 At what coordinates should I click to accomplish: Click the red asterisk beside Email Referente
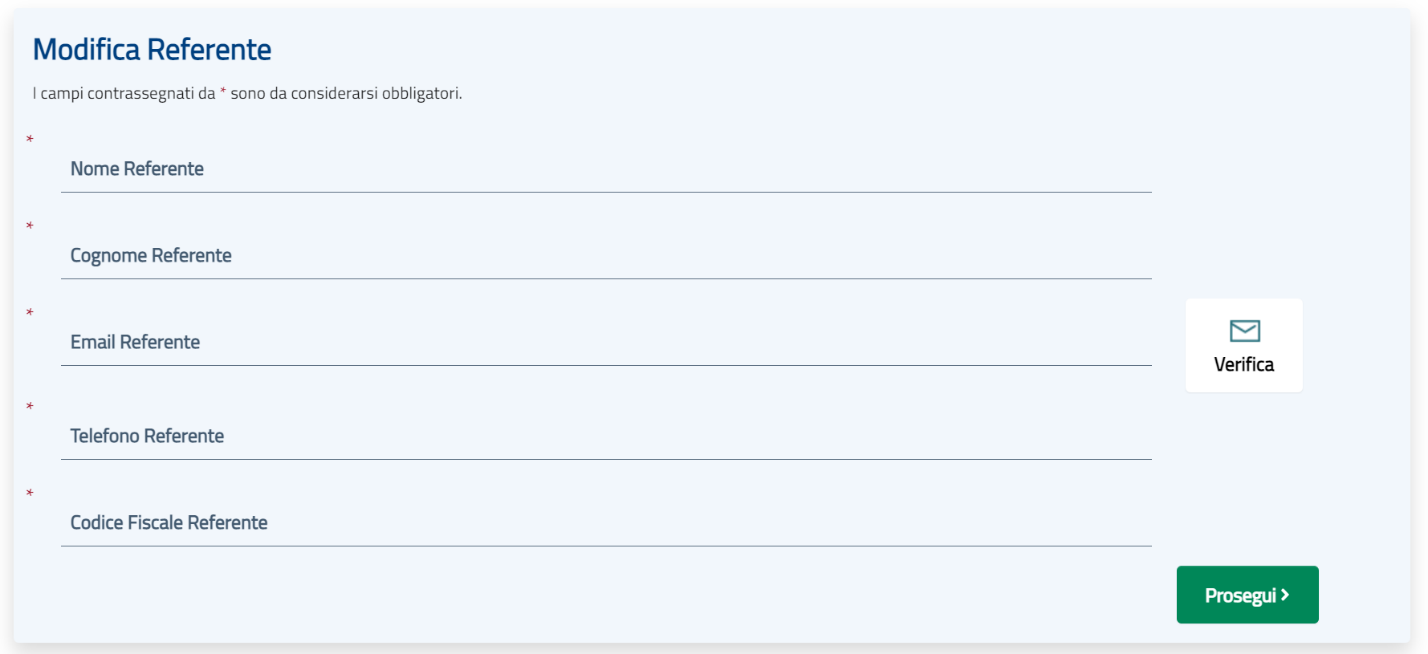click(x=30, y=314)
